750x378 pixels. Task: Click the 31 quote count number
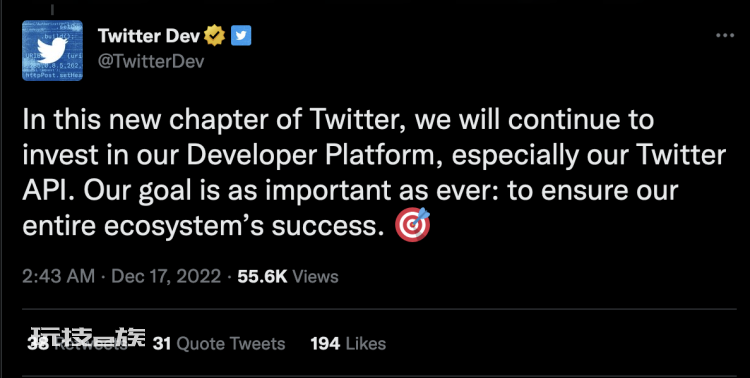tap(162, 344)
